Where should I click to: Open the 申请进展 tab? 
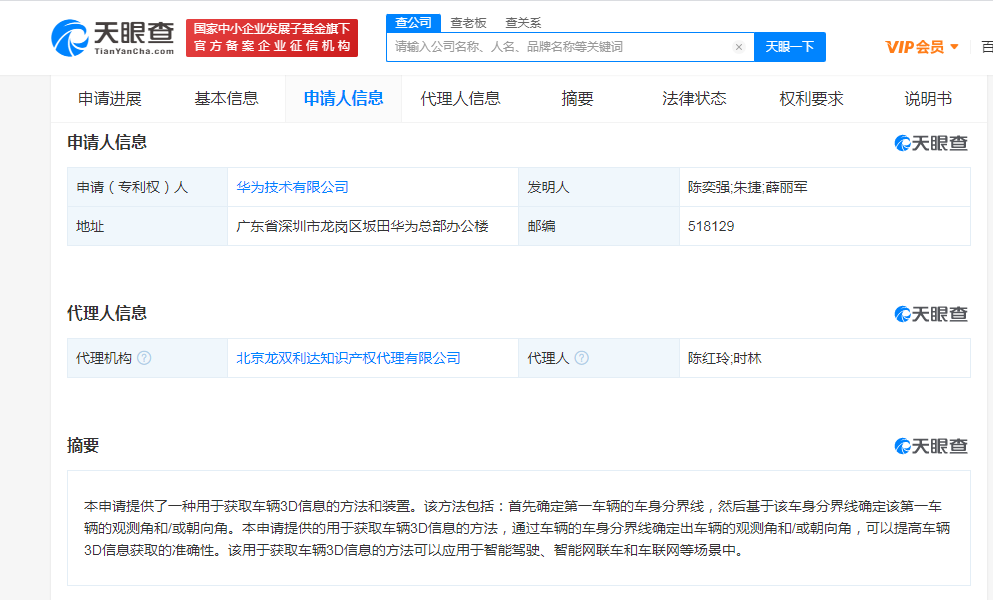click(110, 98)
